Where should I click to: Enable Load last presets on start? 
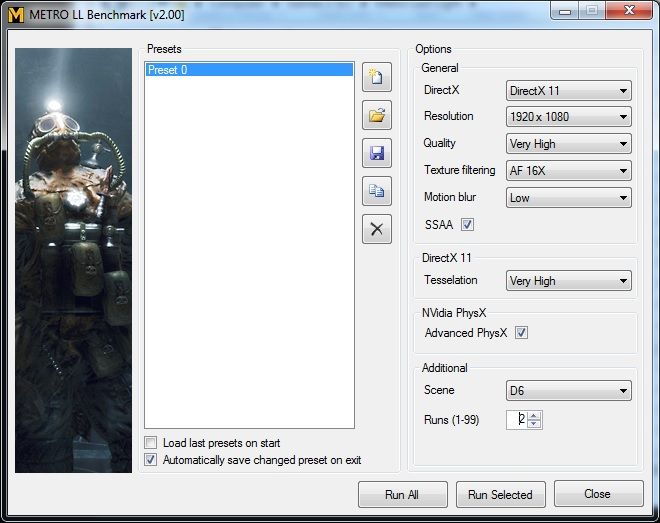pos(151,443)
